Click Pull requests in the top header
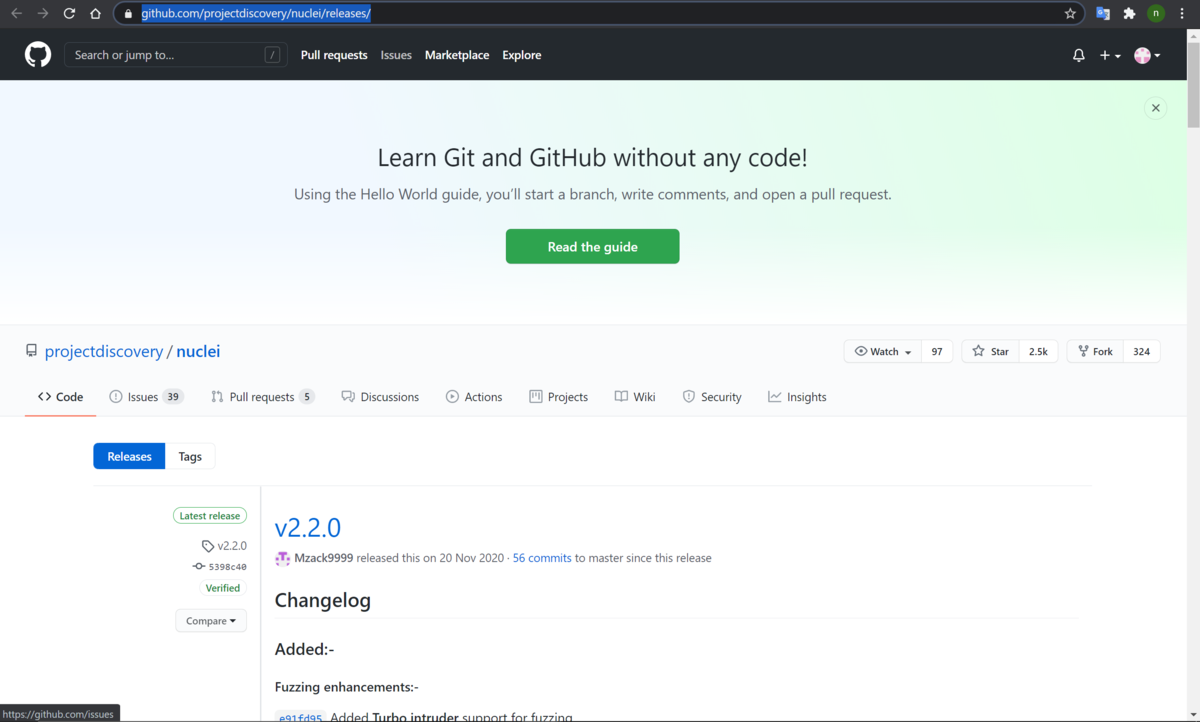The image size is (1200, 722). pos(334,55)
